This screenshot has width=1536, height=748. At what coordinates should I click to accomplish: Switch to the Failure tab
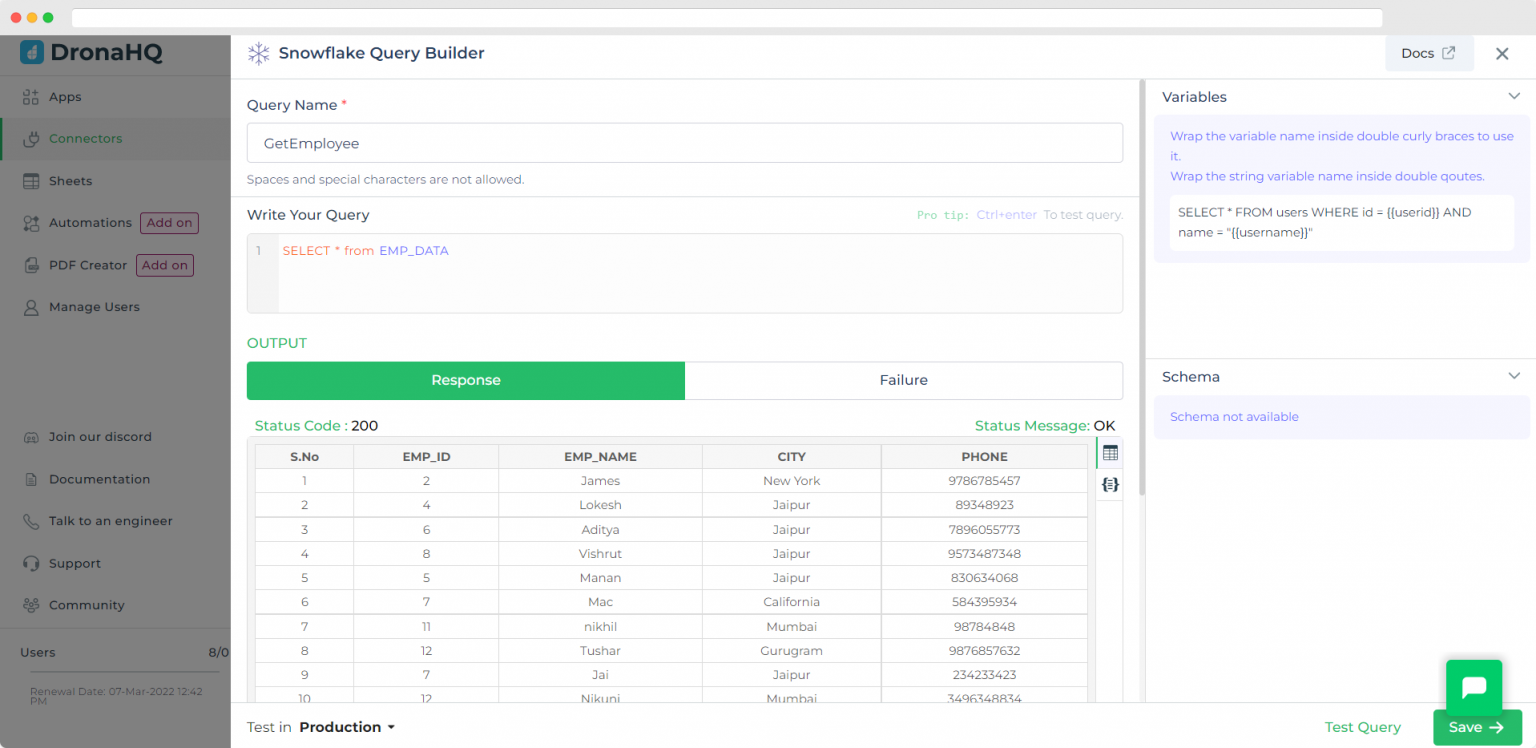(x=903, y=380)
